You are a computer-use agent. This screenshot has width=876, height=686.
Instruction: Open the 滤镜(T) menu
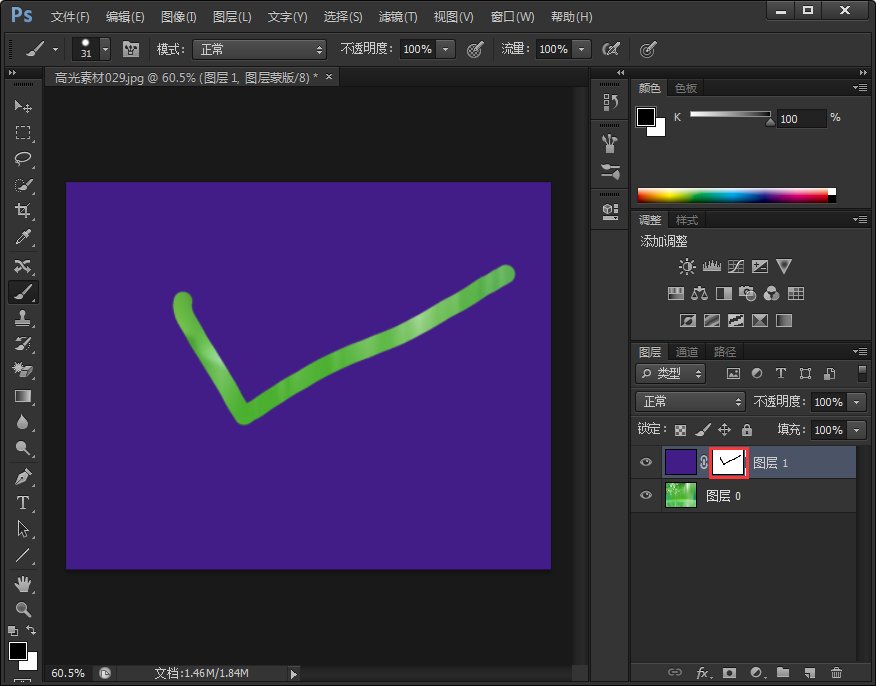pyautogui.click(x=398, y=17)
